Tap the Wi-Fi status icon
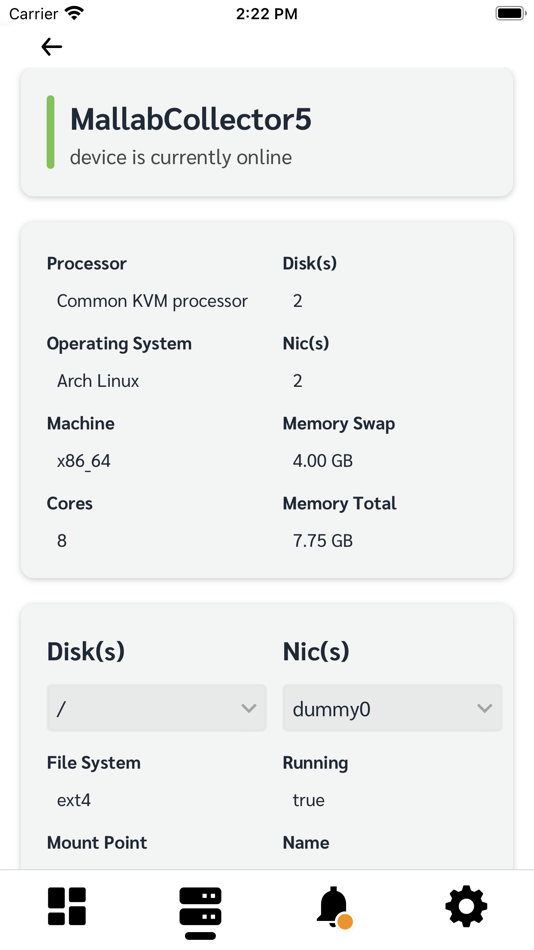Viewport: 534px width, 950px height. click(75, 13)
